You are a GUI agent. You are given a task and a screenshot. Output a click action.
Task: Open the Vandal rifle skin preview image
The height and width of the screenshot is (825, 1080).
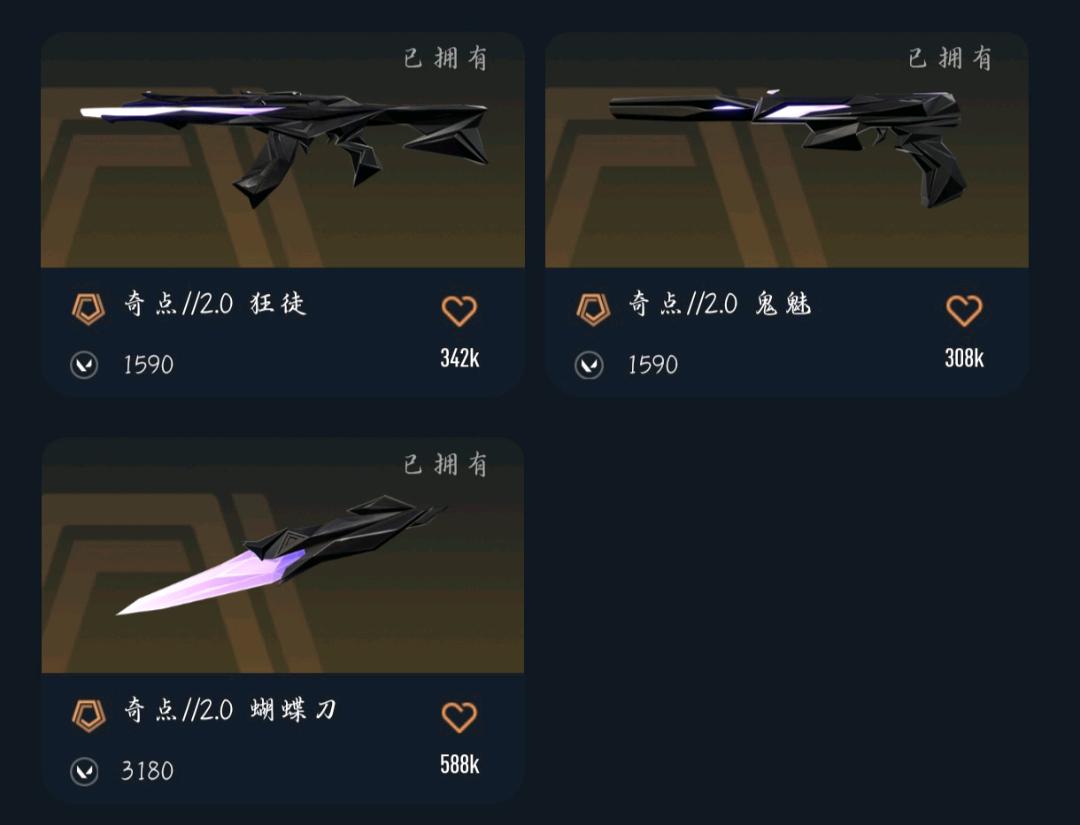282,150
